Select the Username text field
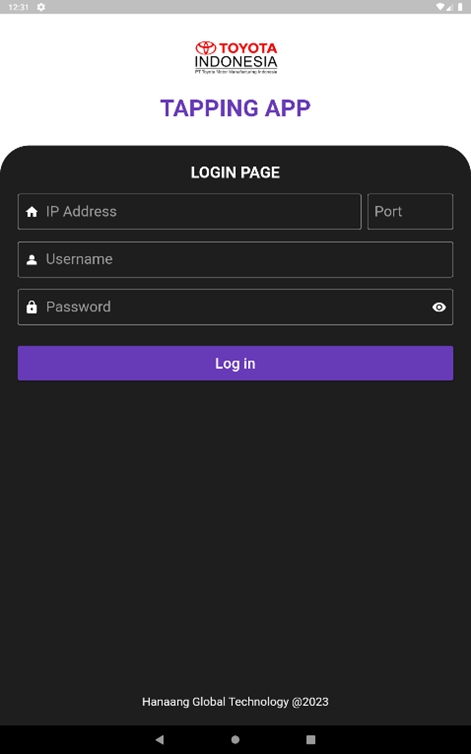Viewport: 471px width, 754px height. 235,259
